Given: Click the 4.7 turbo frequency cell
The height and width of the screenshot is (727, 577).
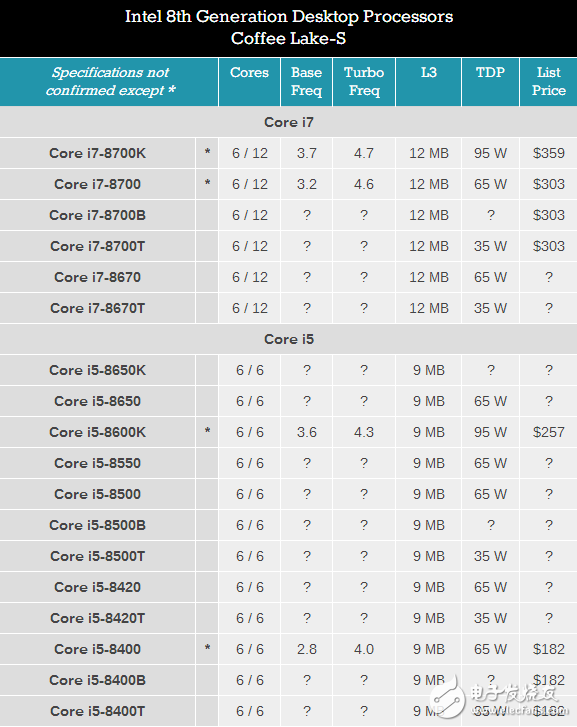Looking at the screenshot, I should (x=364, y=153).
